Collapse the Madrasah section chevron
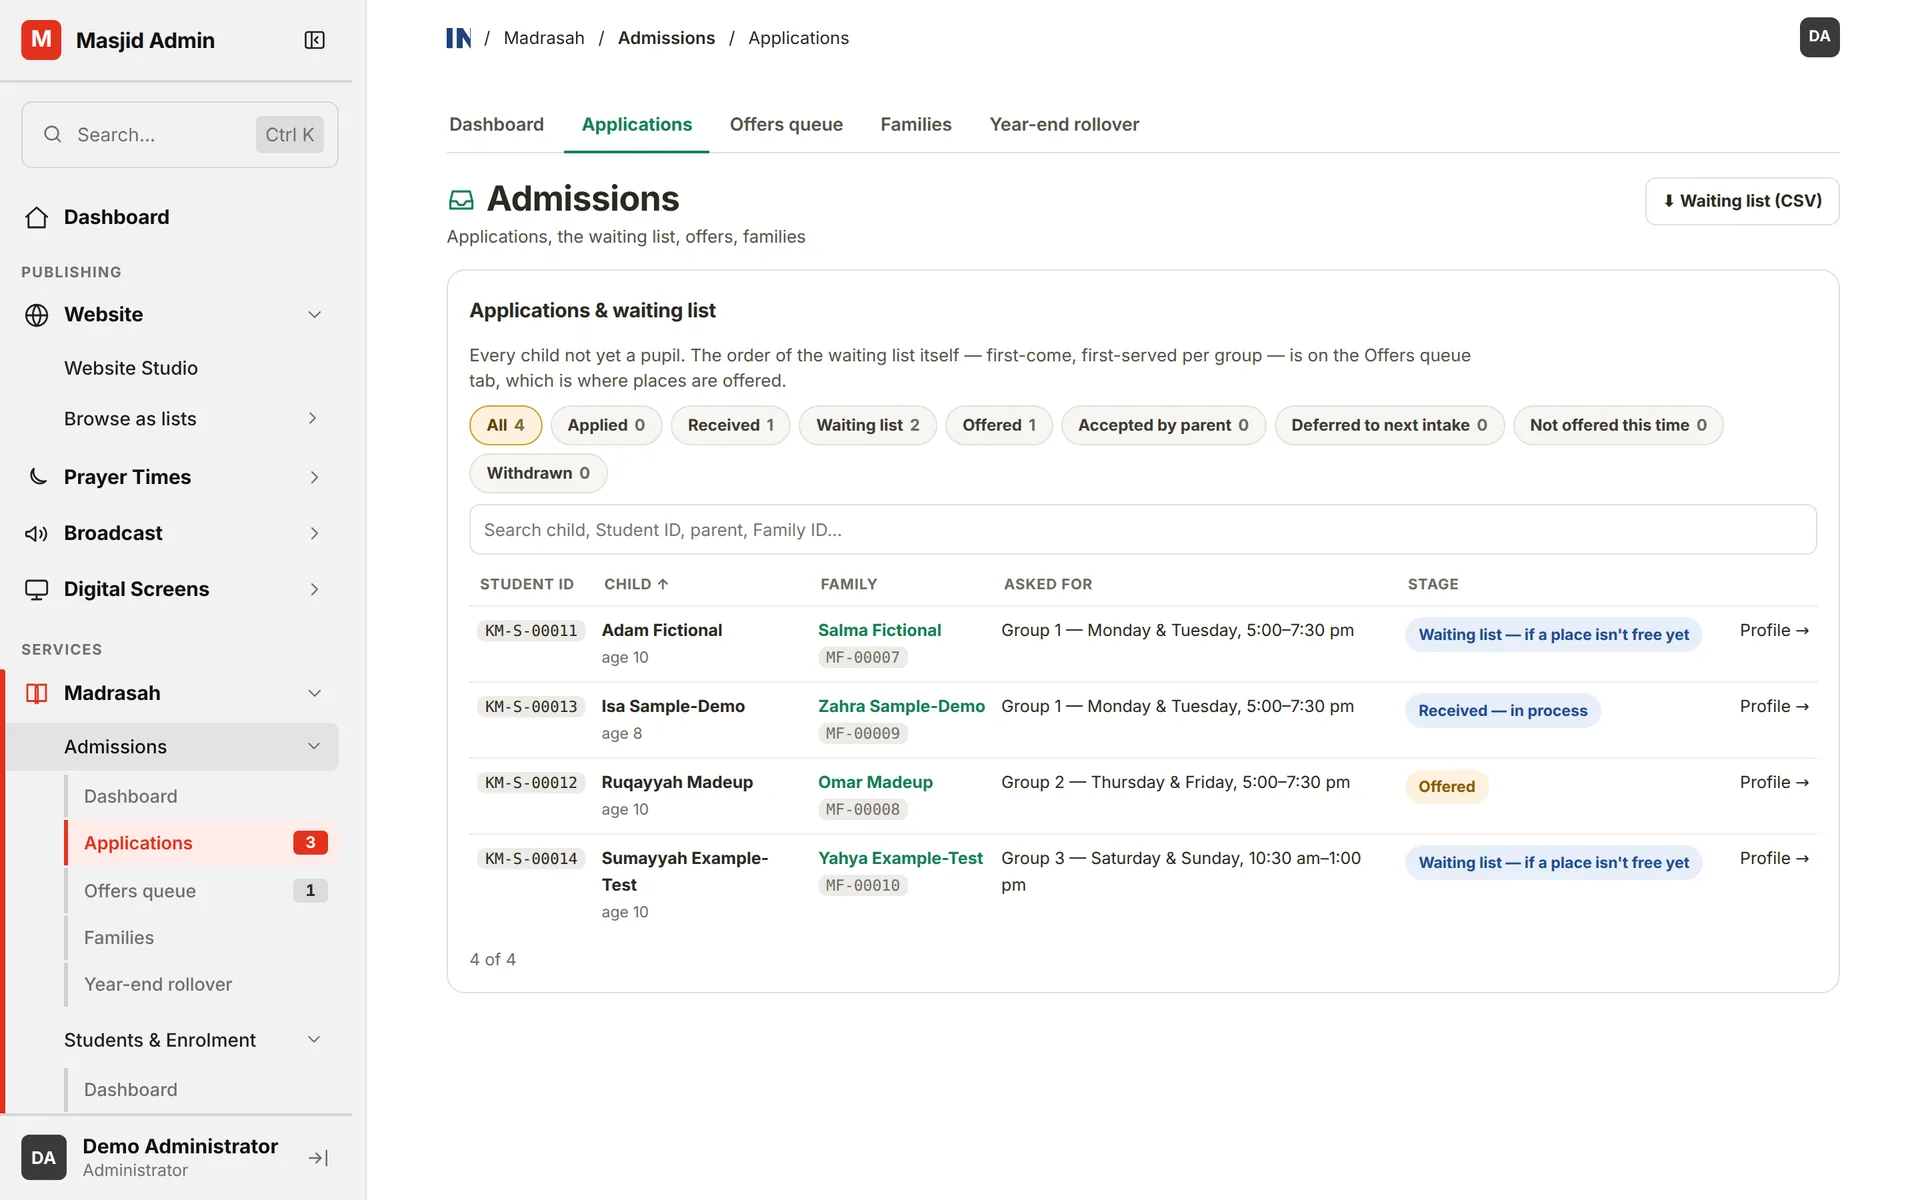 [x=314, y=693]
